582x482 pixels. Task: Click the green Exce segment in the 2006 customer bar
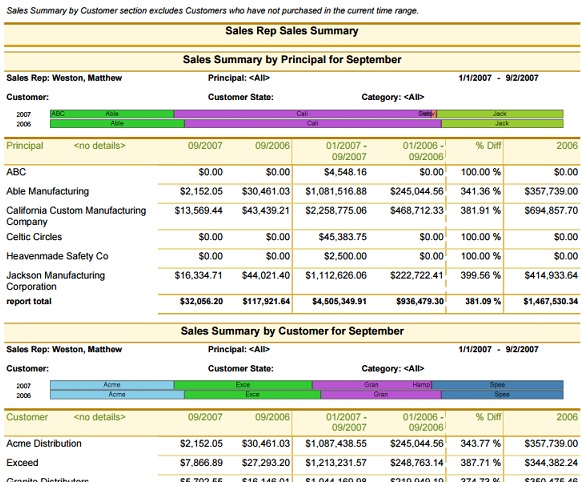pyautogui.click(x=252, y=394)
